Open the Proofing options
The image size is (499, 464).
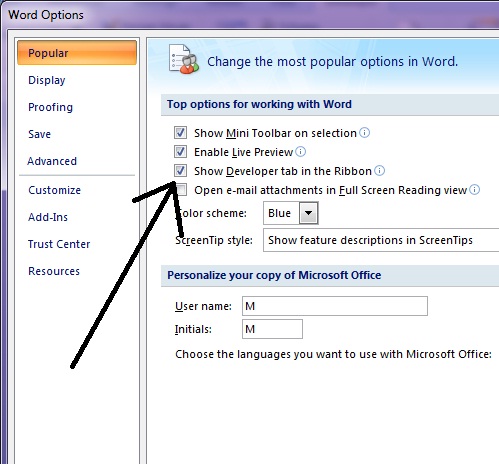point(50,107)
